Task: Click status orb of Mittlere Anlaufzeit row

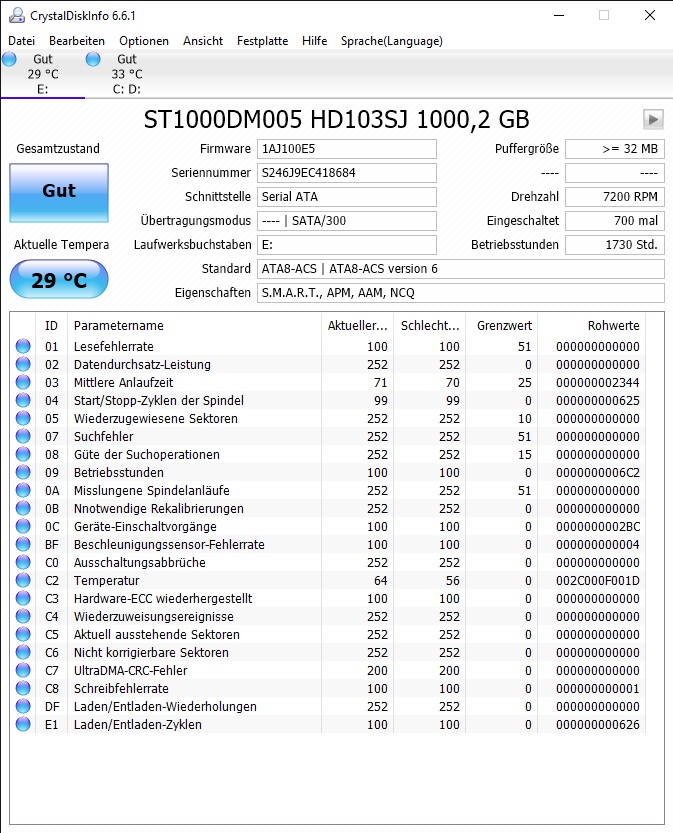Action: pos(23,382)
